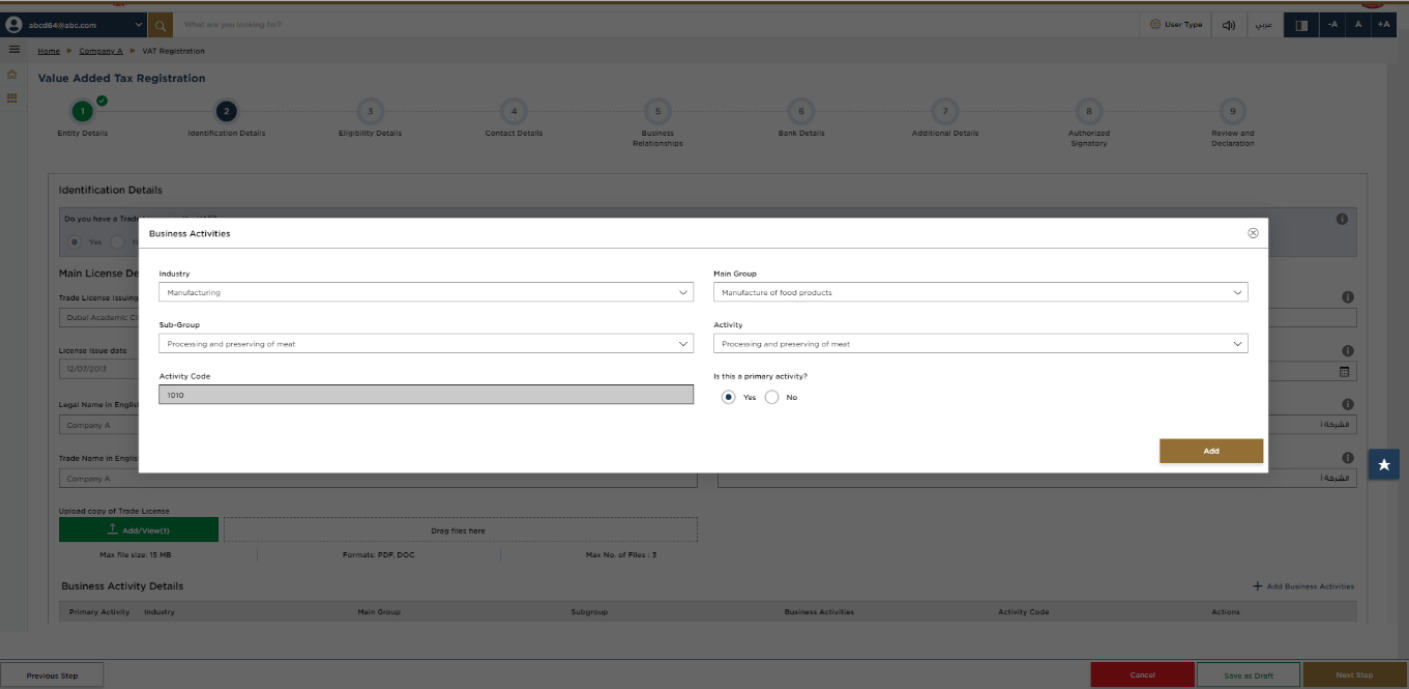Screen dimensions: 1409x689
Task: Reset font size with the plain A button
Action: pos(1358,24)
